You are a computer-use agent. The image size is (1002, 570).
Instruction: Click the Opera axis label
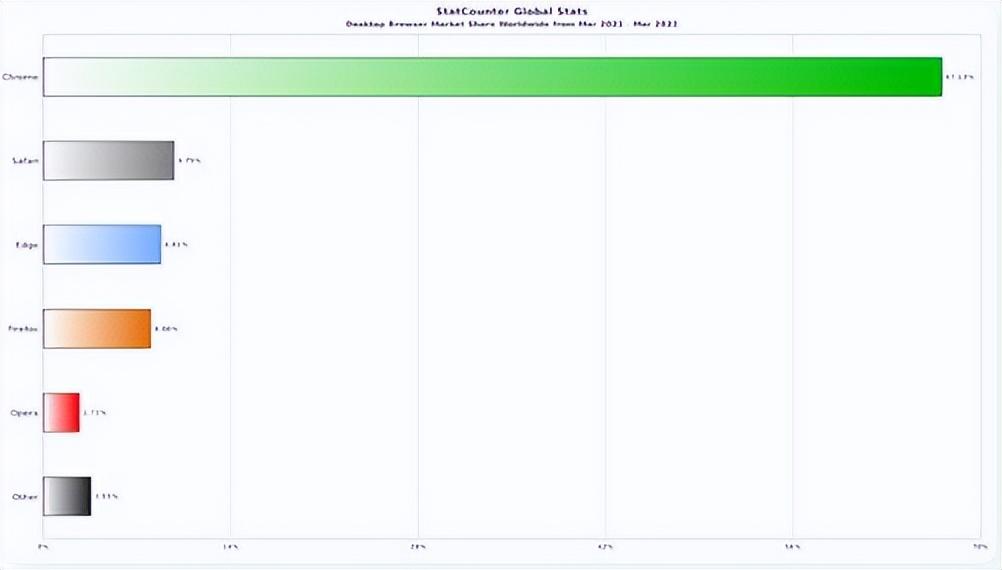tap(26, 412)
